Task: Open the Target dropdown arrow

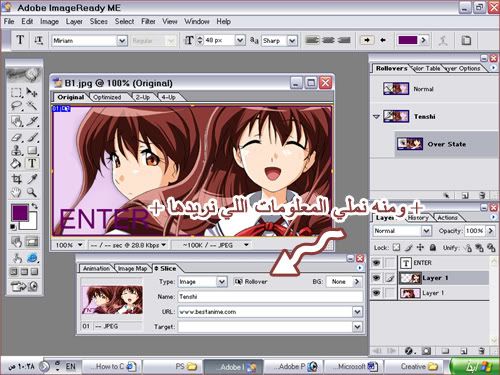Action: [357, 327]
